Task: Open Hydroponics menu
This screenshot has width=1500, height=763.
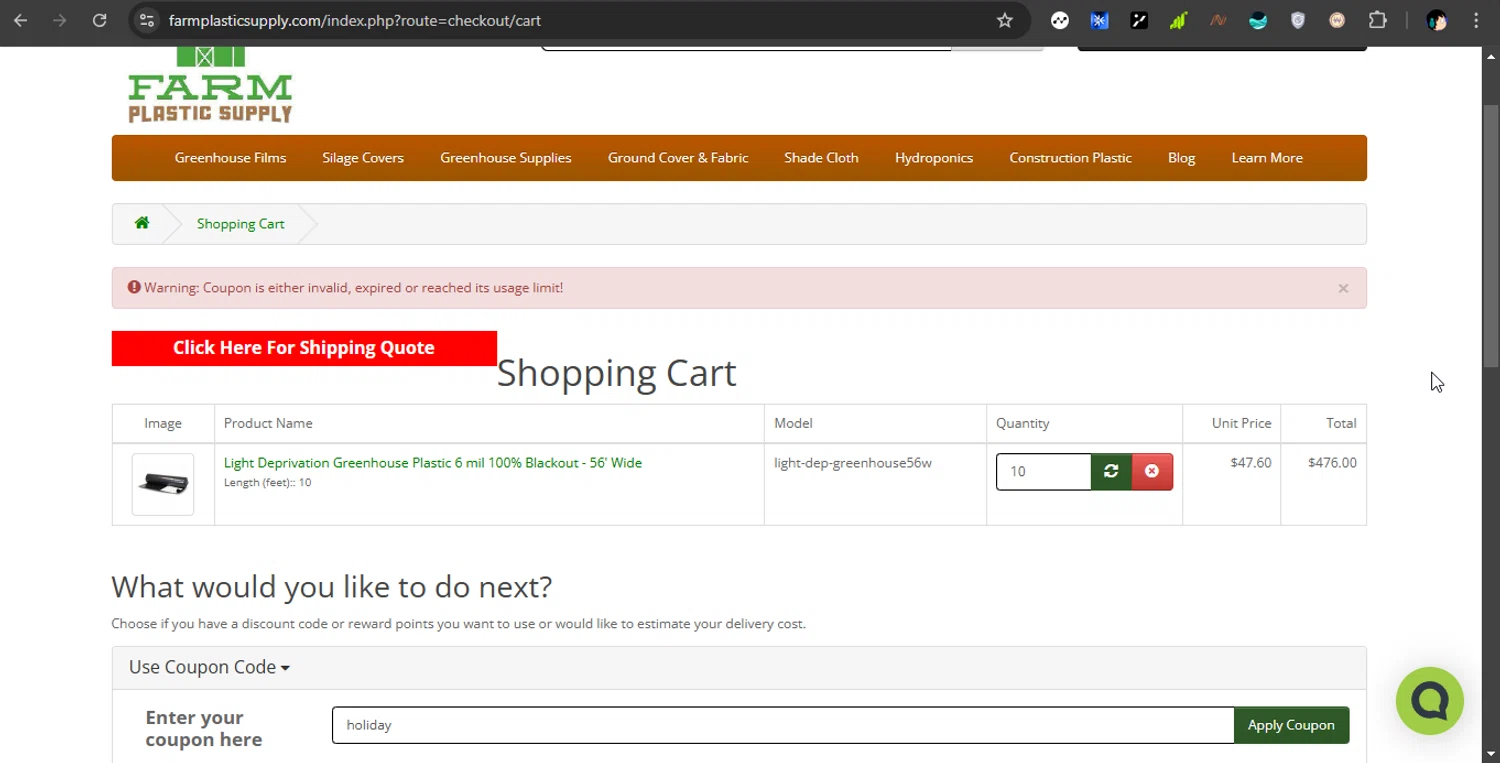Action: (934, 158)
